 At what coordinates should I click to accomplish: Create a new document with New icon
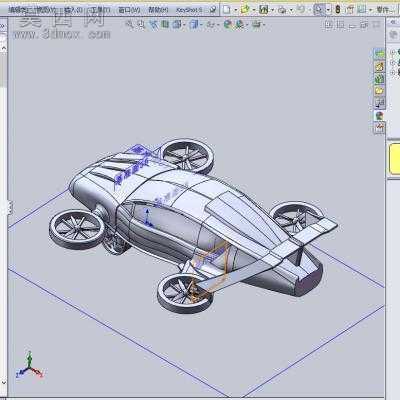click(x=227, y=10)
